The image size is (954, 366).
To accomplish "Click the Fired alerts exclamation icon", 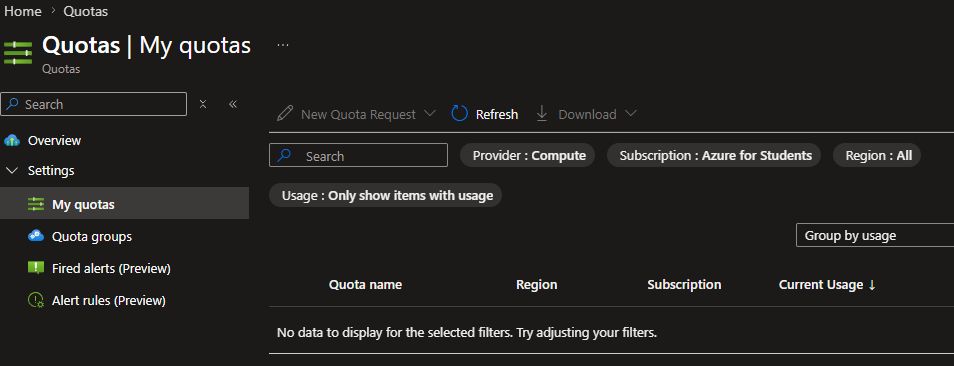I will (x=36, y=268).
